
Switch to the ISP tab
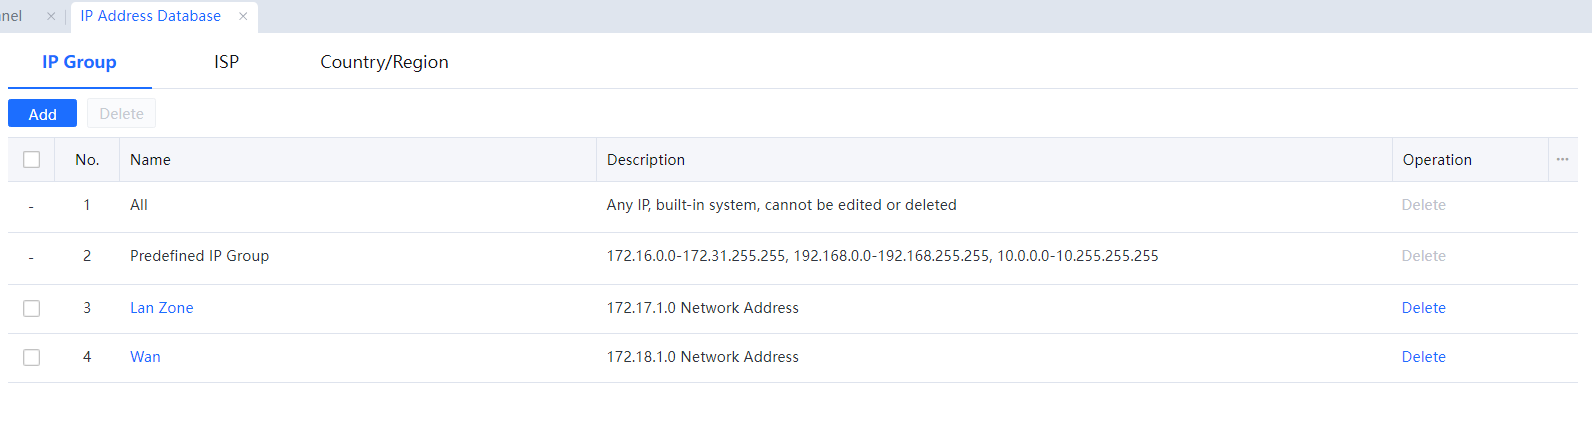click(226, 62)
